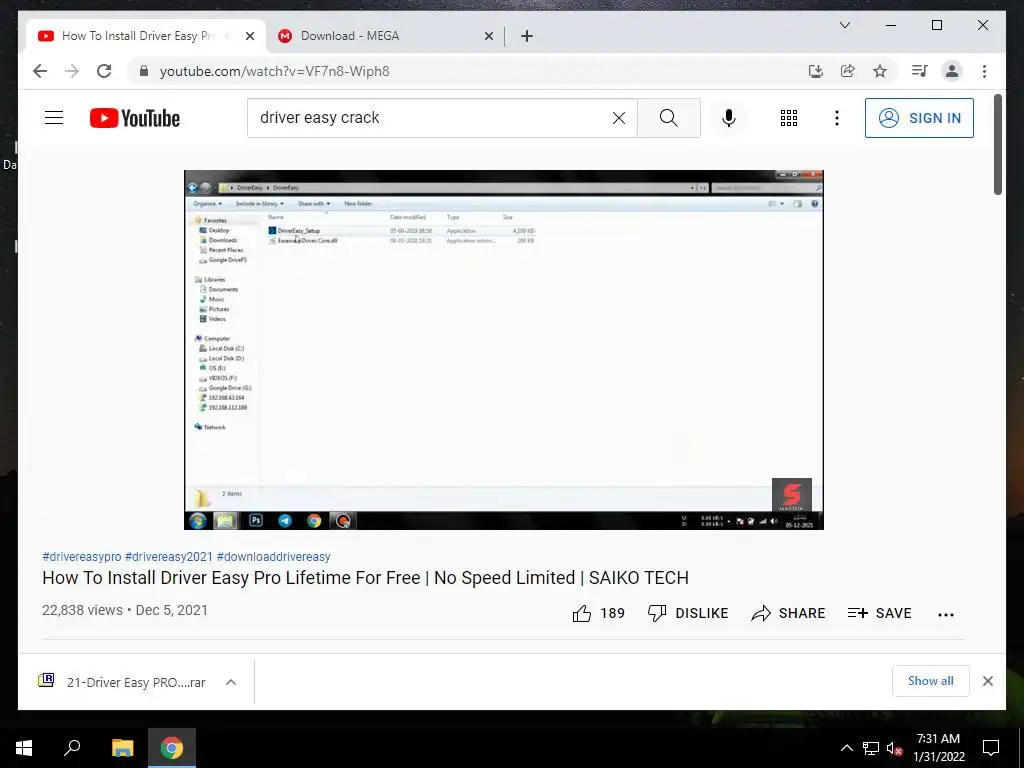
Task: Expand download item options chevron
Action: [231, 682]
